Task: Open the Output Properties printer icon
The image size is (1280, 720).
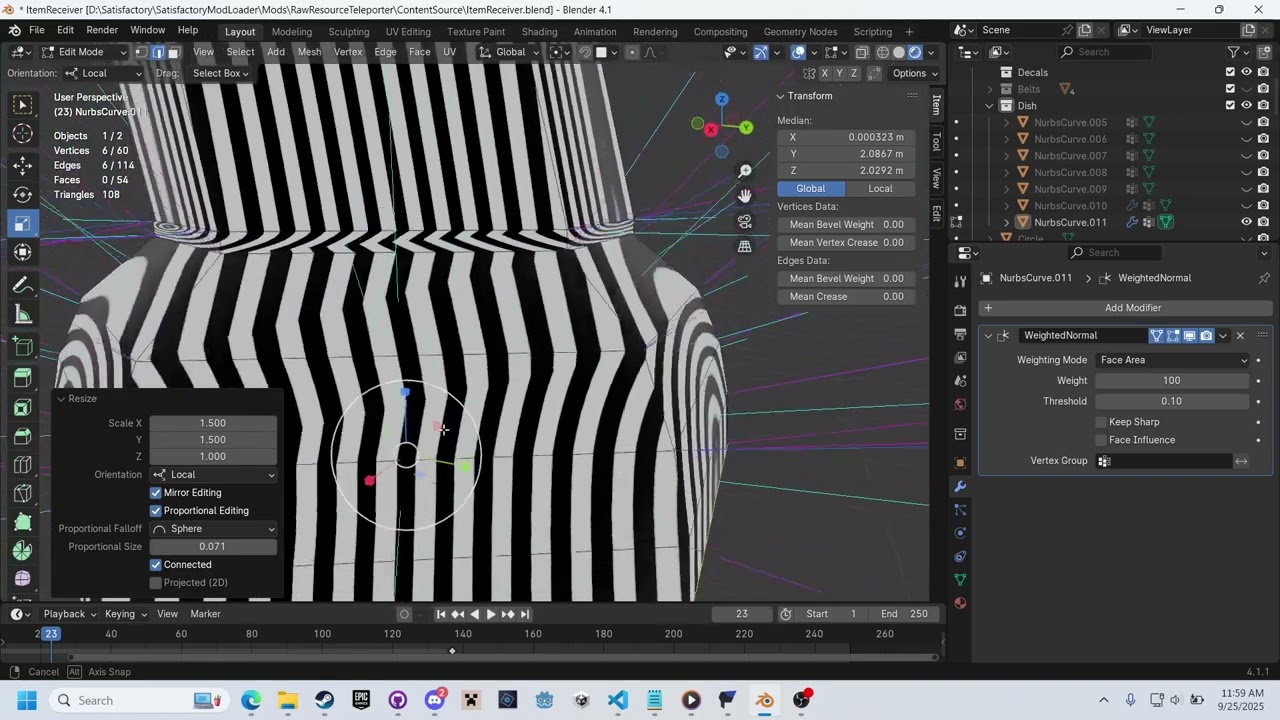Action: [960, 334]
